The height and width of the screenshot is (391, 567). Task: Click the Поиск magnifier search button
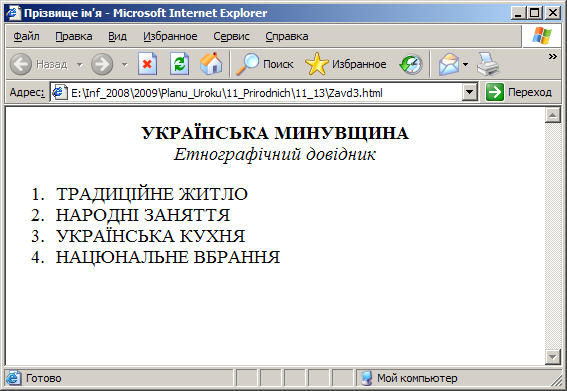(x=264, y=64)
